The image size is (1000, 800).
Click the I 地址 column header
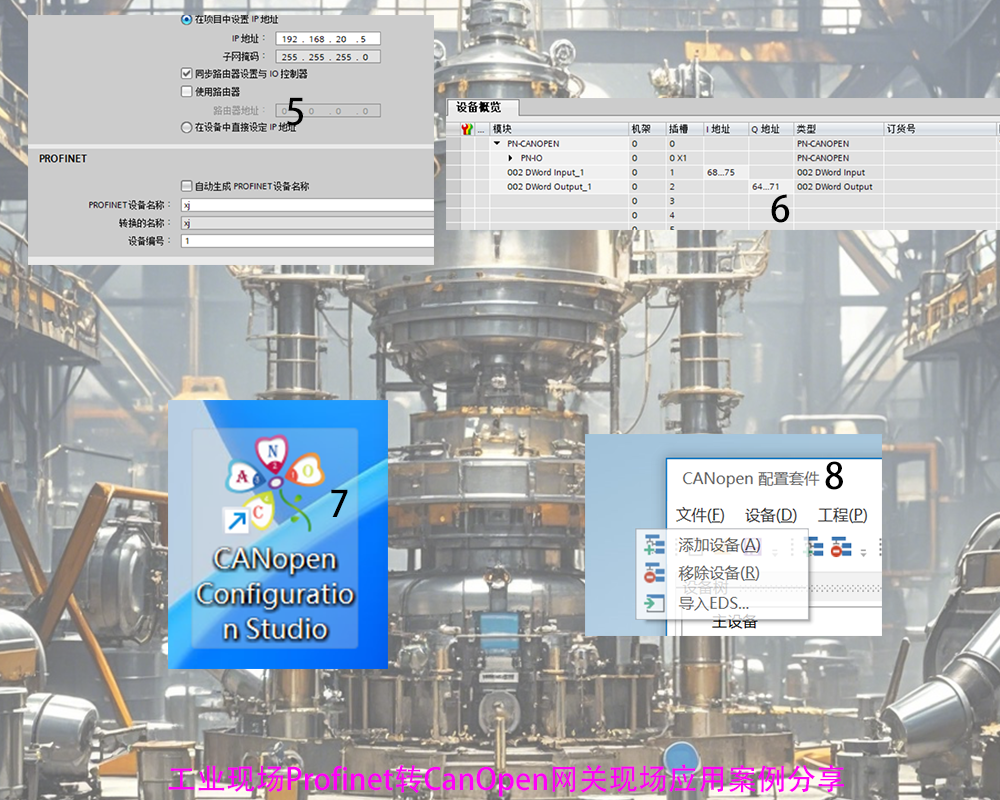point(725,129)
